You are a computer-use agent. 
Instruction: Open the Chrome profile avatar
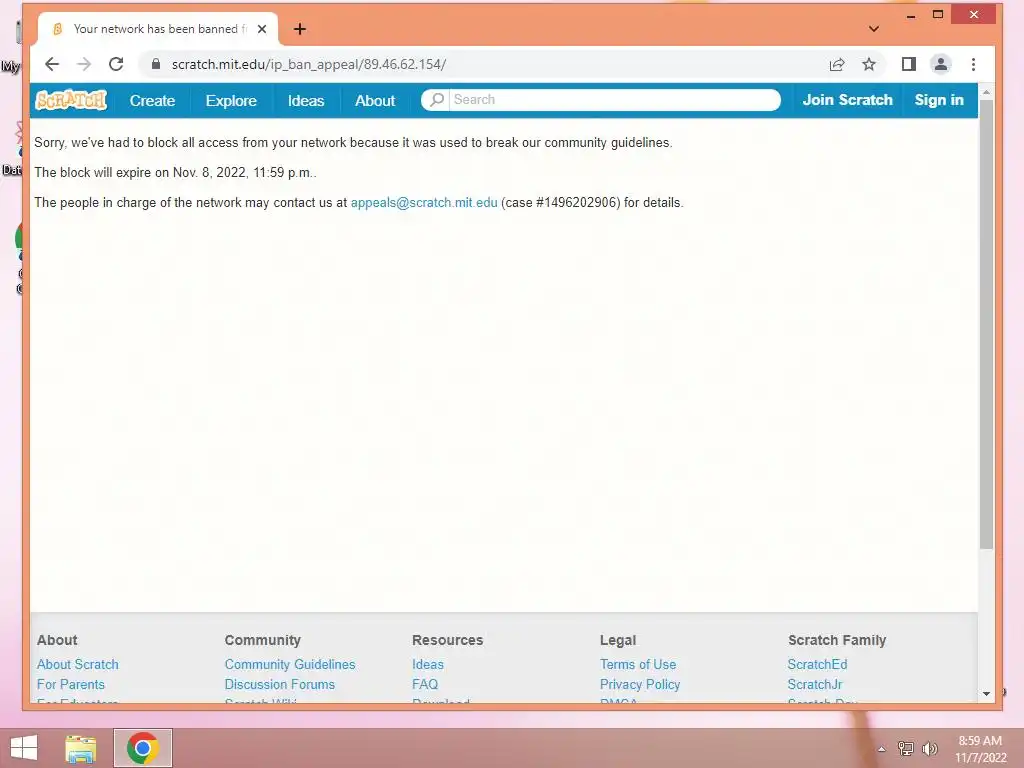tap(940, 64)
